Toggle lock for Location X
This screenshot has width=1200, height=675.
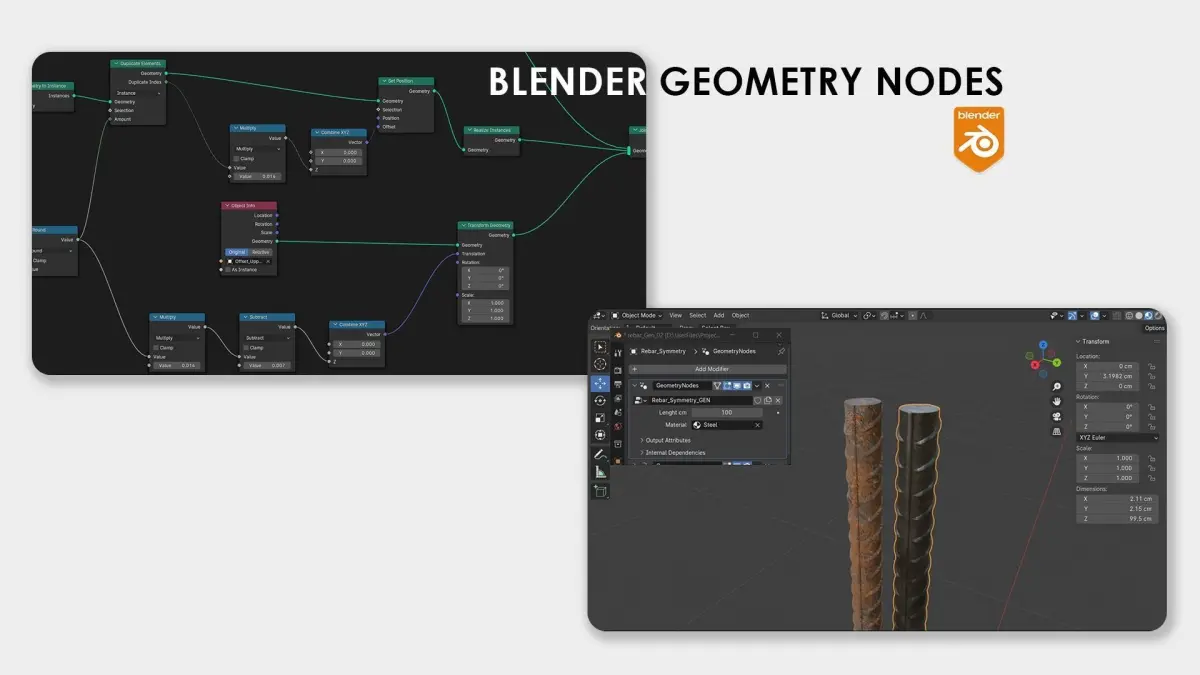[x=1152, y=366]
